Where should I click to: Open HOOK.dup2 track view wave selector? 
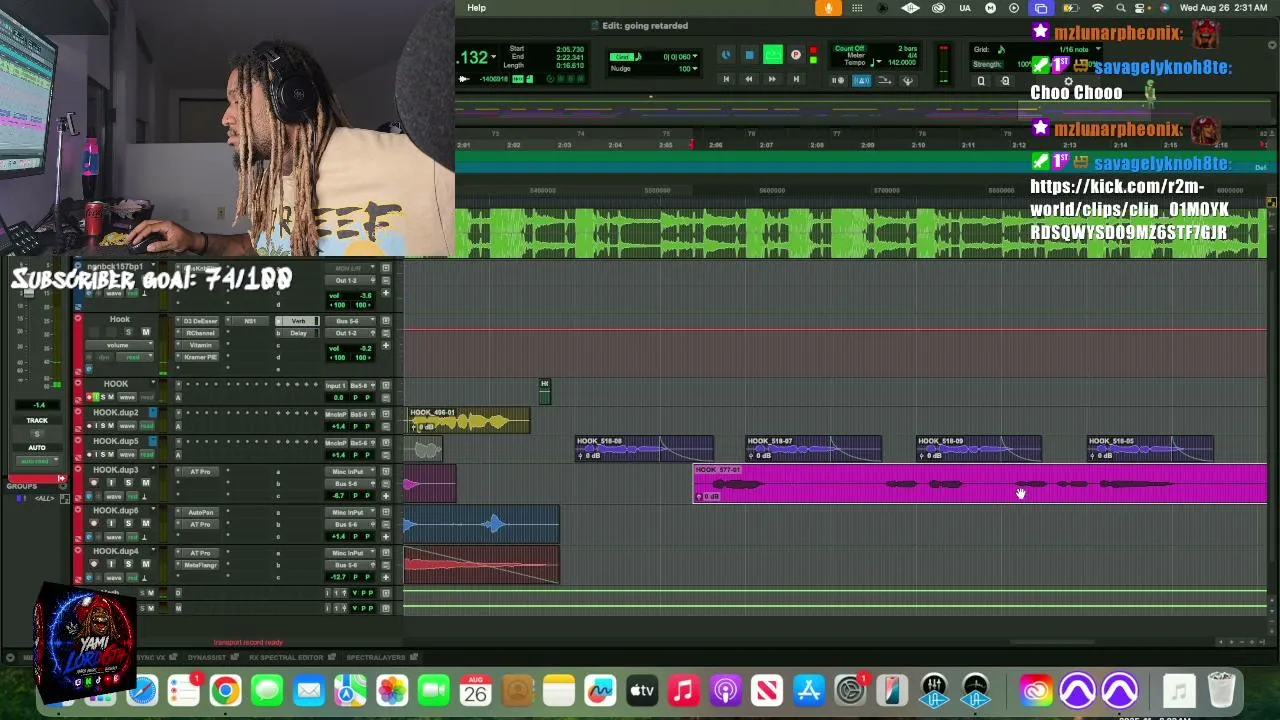126,426
